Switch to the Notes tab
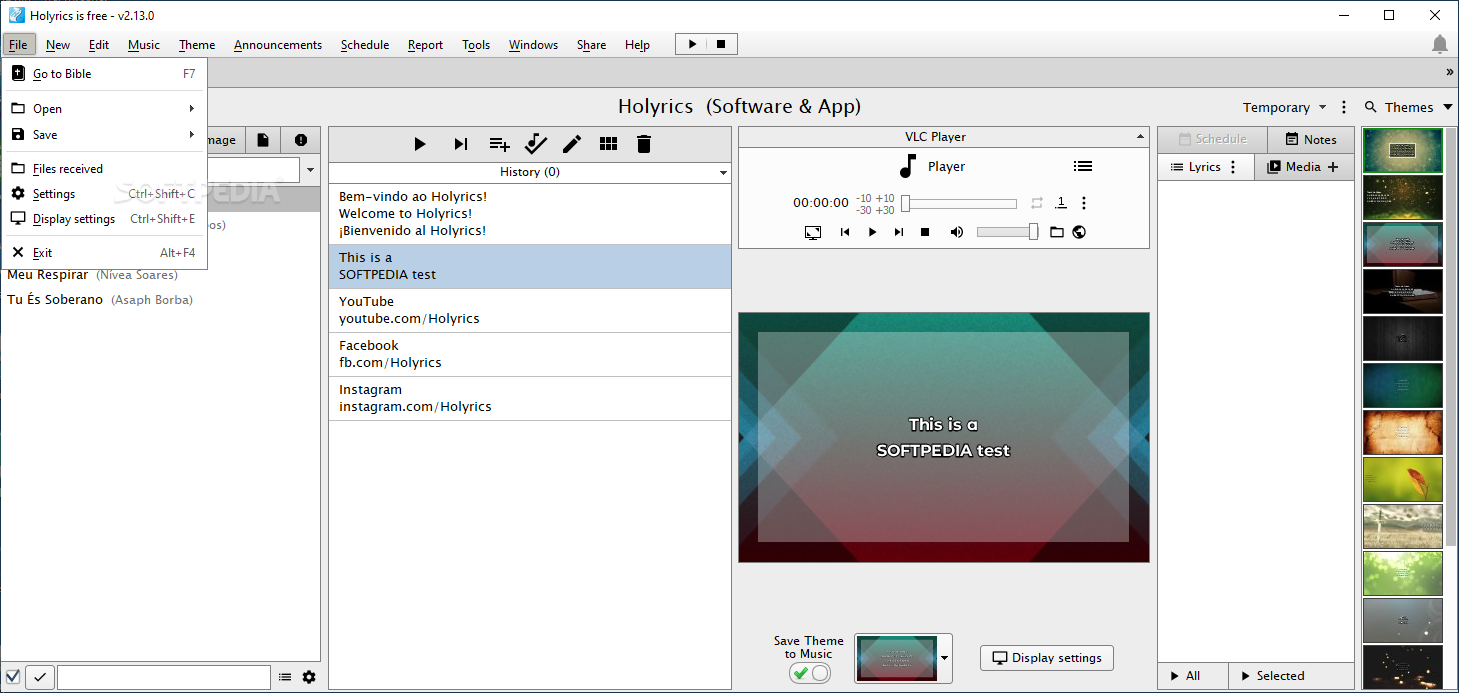The height and width of the screenshot is (693, 1459). (1311, 140)
